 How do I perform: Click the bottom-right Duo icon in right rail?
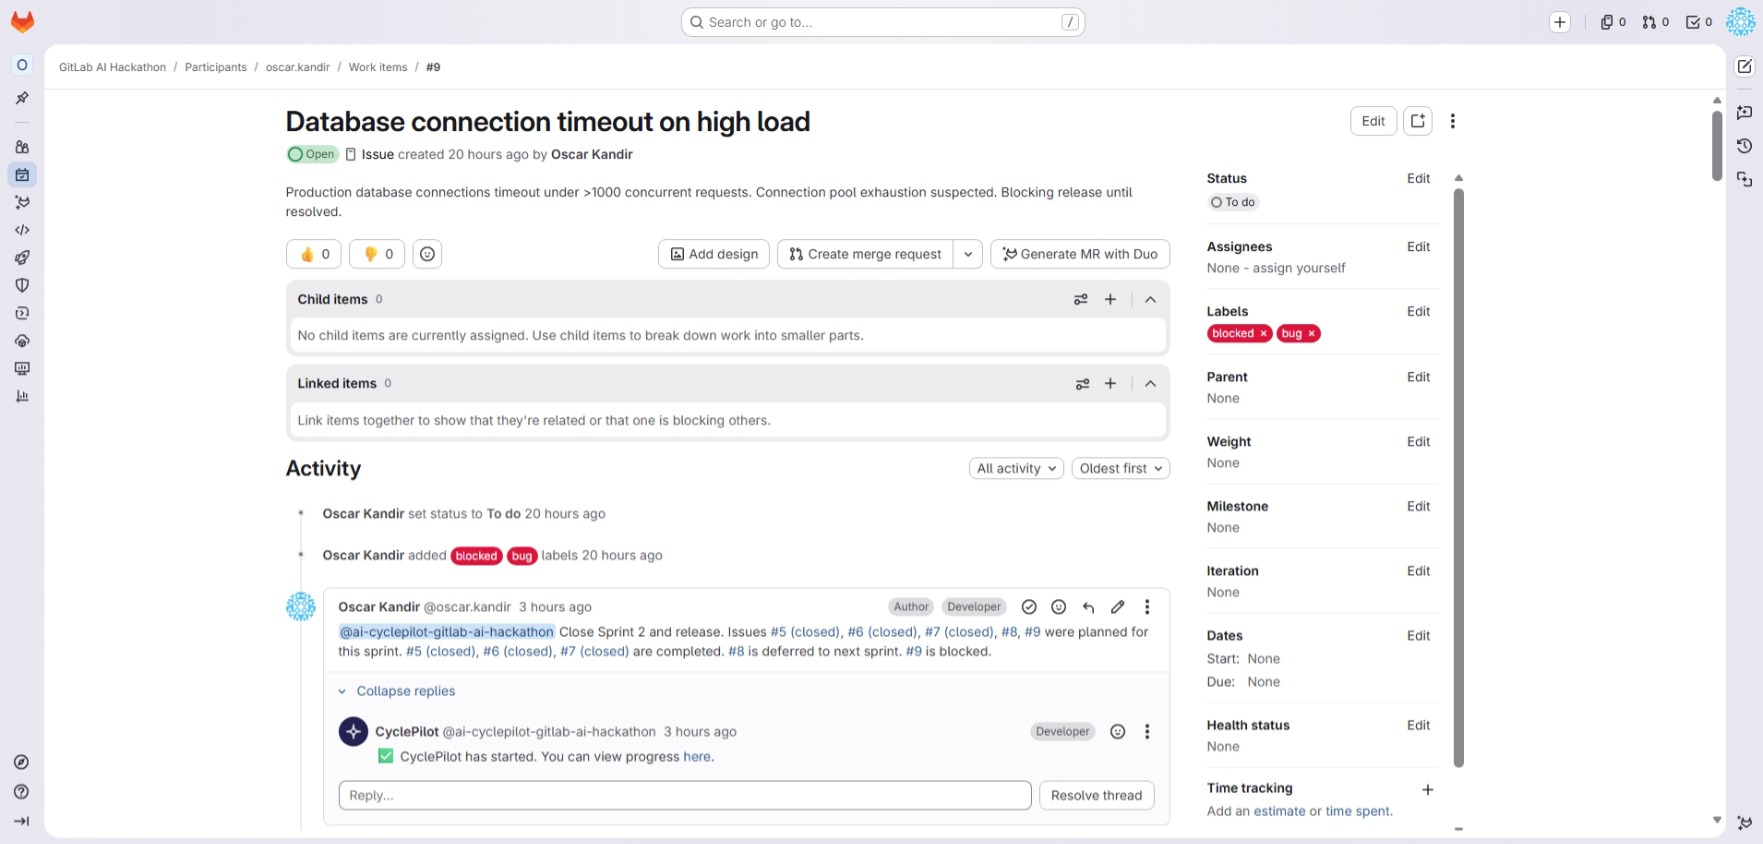[x=1745, y=823]
